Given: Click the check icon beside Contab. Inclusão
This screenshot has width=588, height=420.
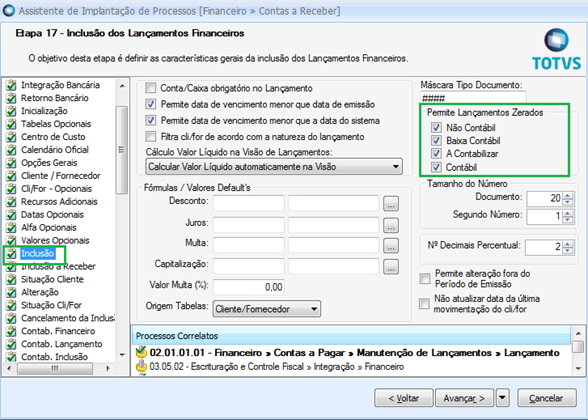Looking at the screenshot, I should [11, 357].
